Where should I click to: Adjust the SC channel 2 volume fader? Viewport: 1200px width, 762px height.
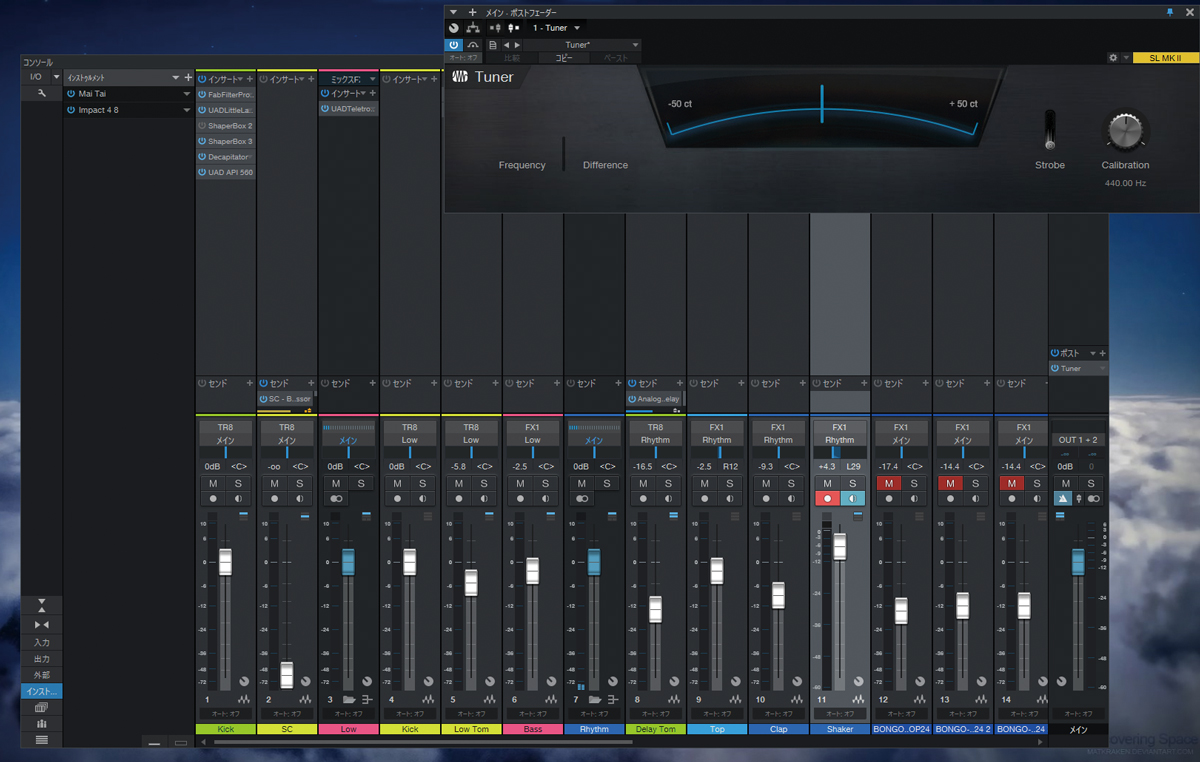[x=287, y=674]
